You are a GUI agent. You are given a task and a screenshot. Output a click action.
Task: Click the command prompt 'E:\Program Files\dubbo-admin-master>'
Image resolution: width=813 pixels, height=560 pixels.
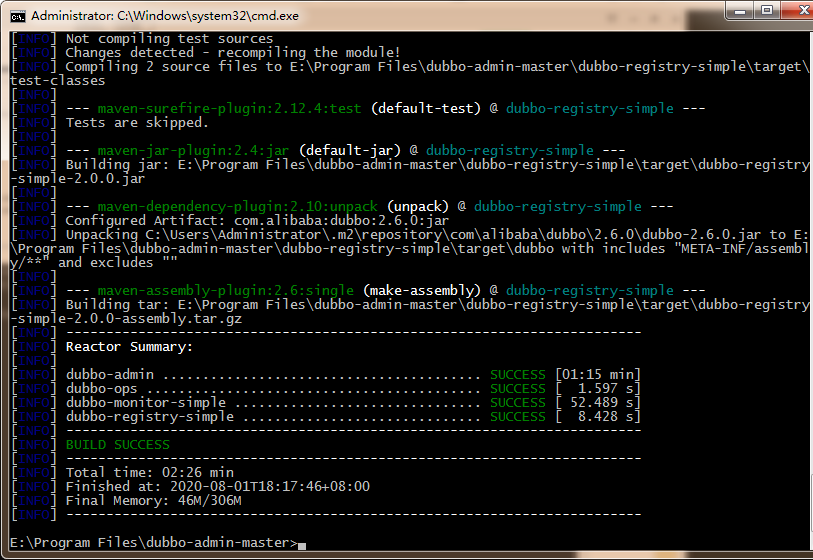pyautogui.click(x=154, y=543)
